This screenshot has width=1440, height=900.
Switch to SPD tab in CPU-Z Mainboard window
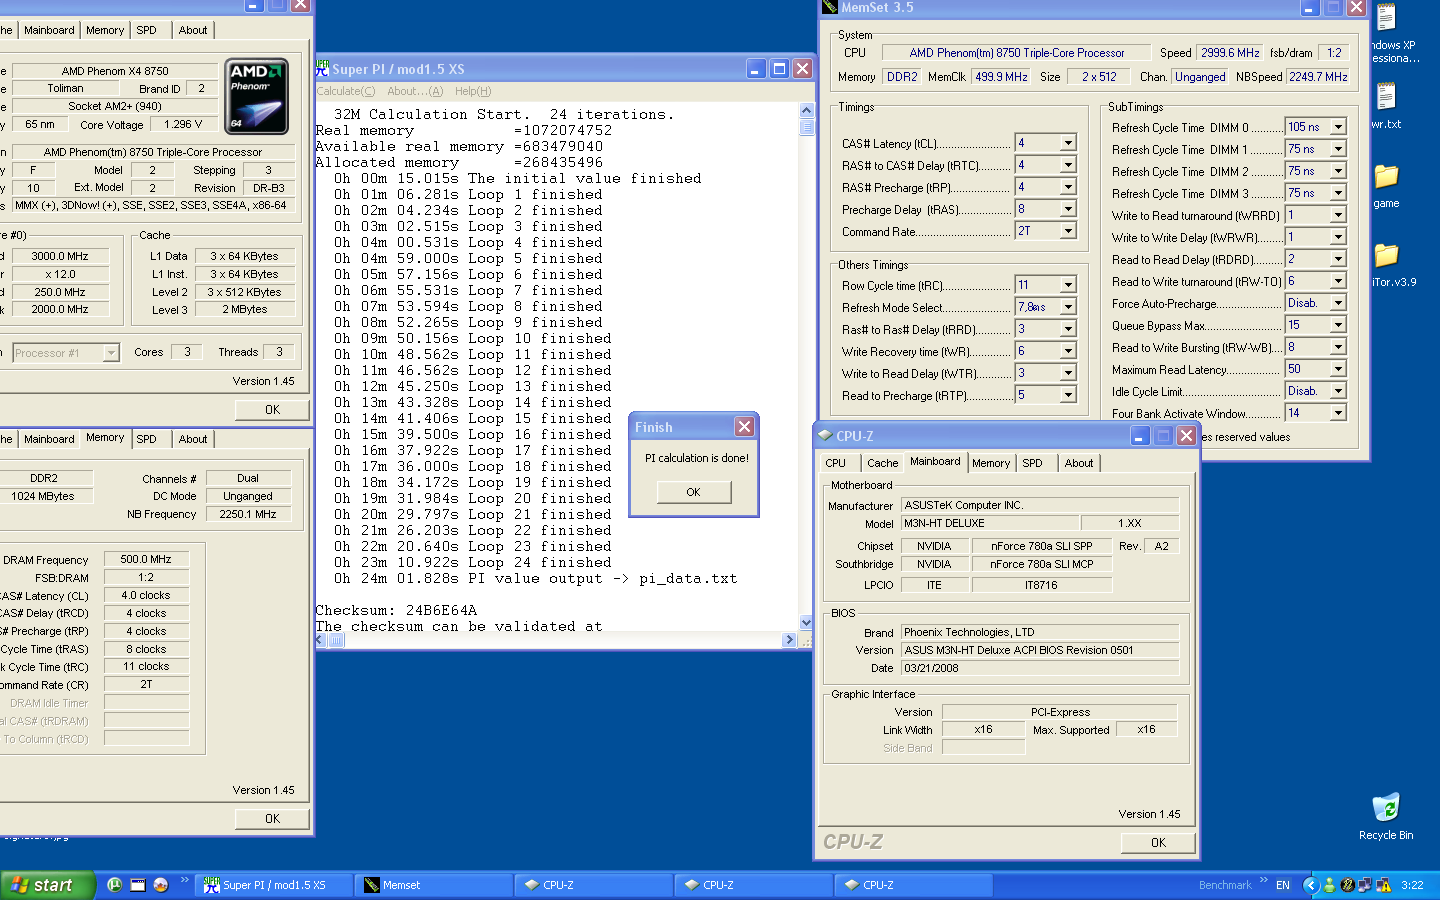pyautogui.click(x=1033, y=463)
